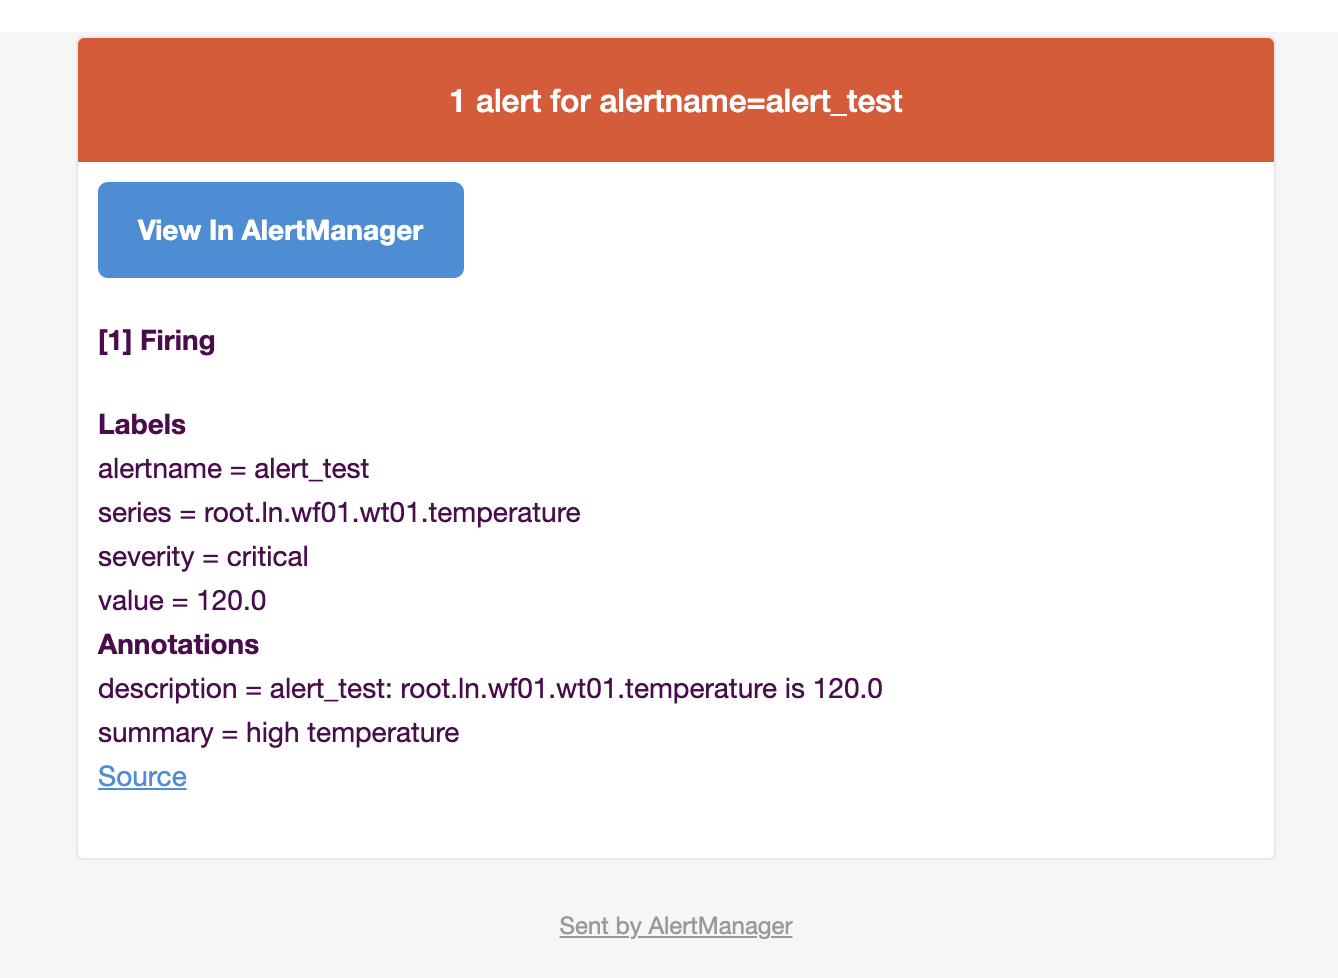
Task: Click the 'description' annotation key
Action: coord(167,689)
